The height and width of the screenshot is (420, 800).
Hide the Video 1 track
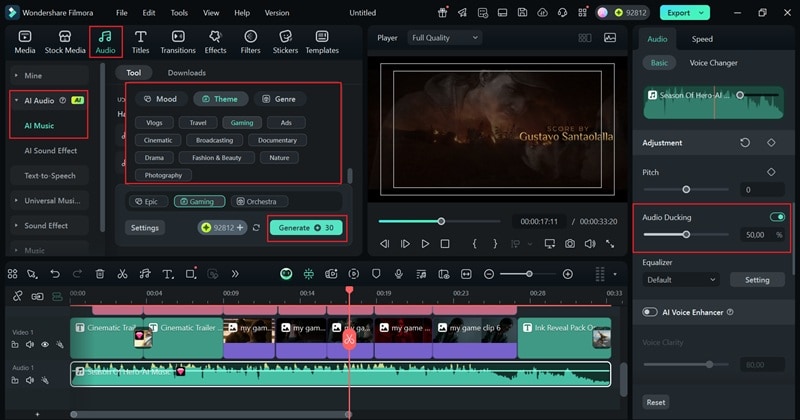click(x=45, y=344)
